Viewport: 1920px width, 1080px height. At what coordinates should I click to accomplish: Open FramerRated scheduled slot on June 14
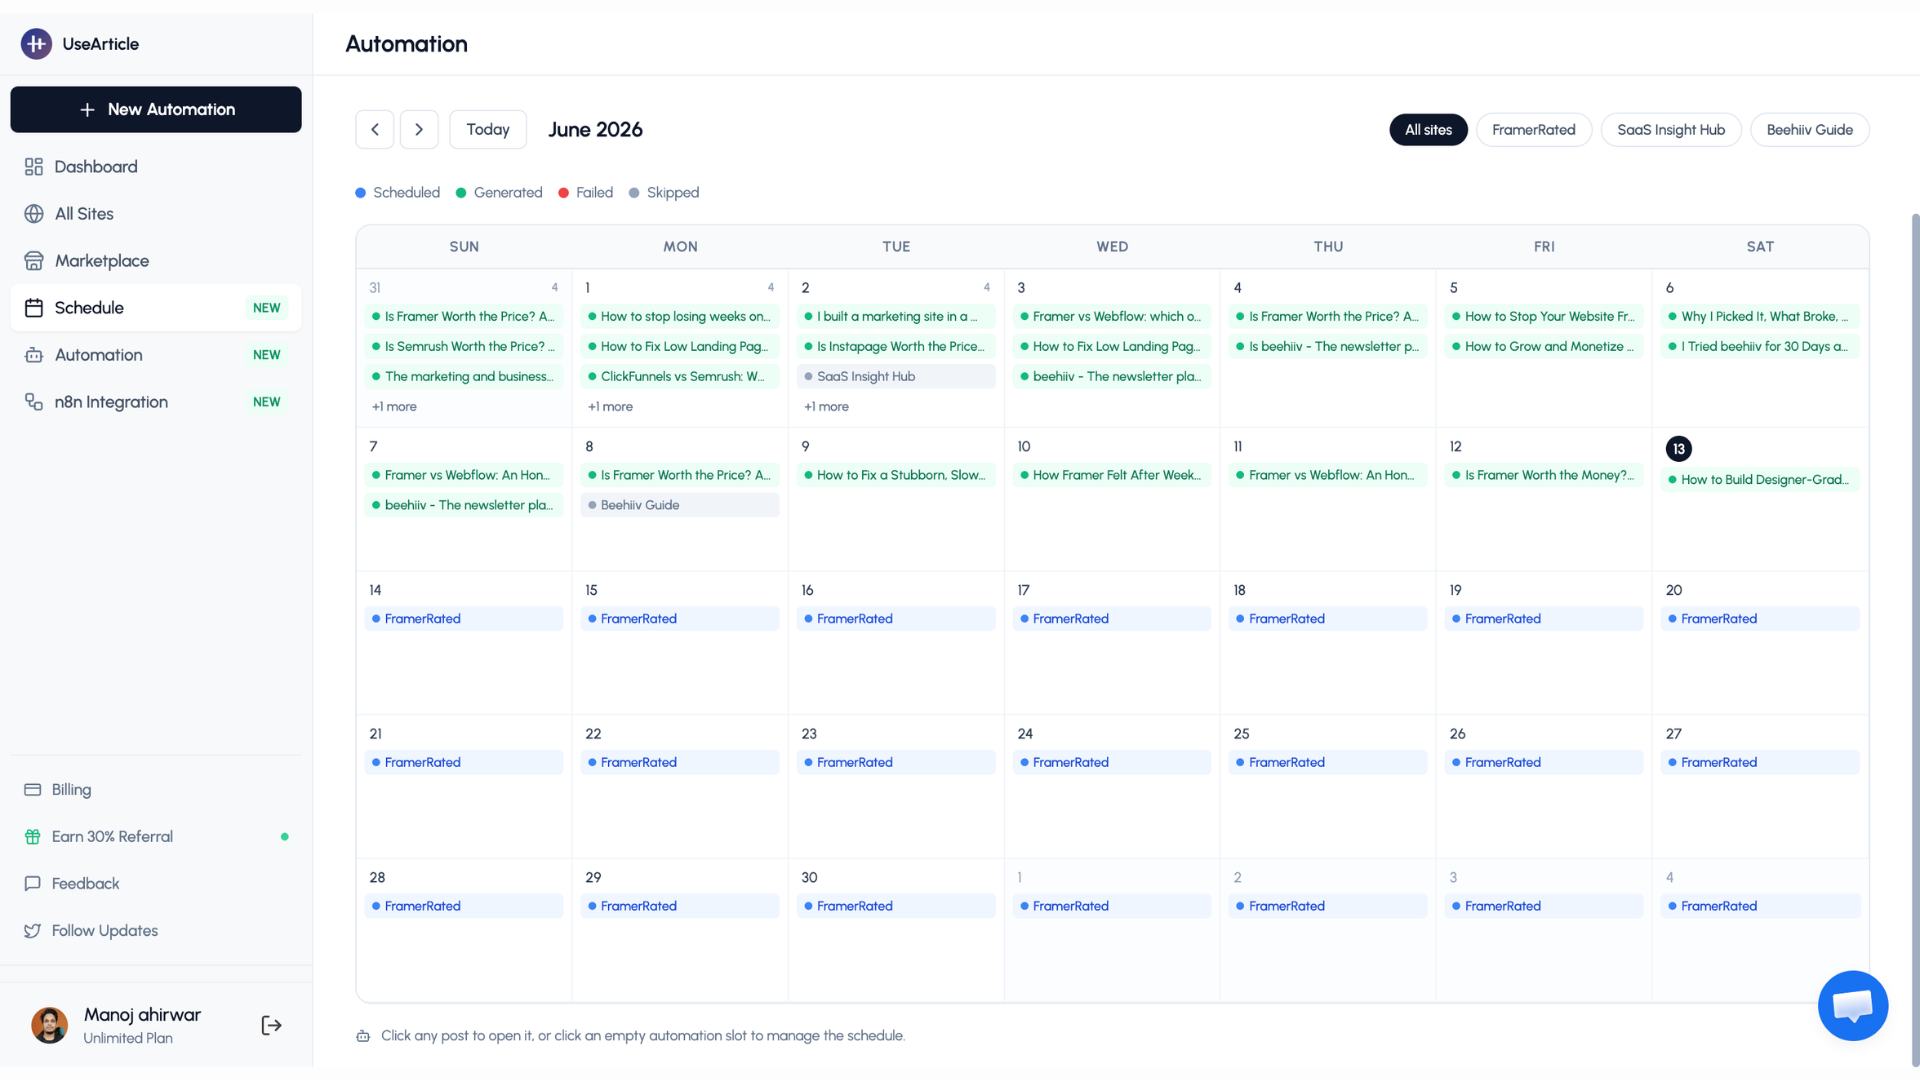tap(464, 619)
